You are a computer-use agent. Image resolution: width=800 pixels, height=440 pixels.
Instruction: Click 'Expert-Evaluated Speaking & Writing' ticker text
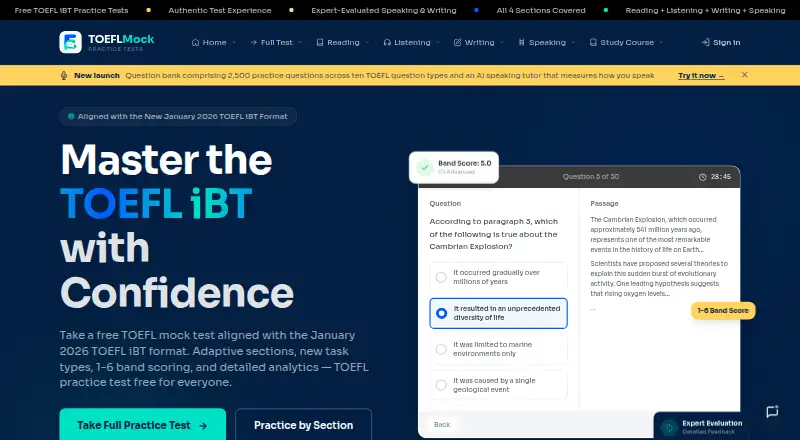pyautogui.click(x=384, y=10)
